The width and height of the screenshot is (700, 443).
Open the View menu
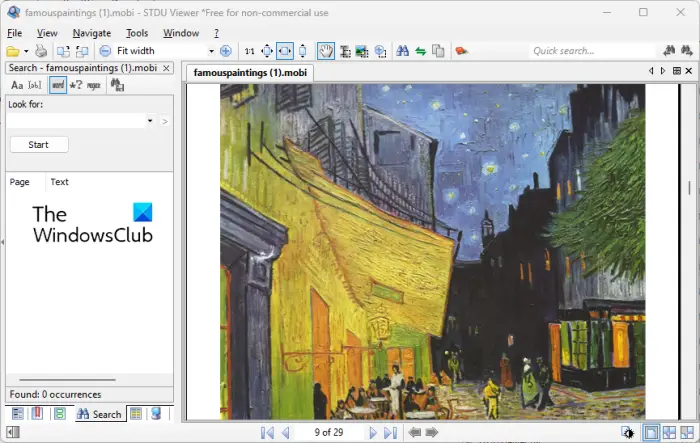pyautogui.click(x=47, y=33)
